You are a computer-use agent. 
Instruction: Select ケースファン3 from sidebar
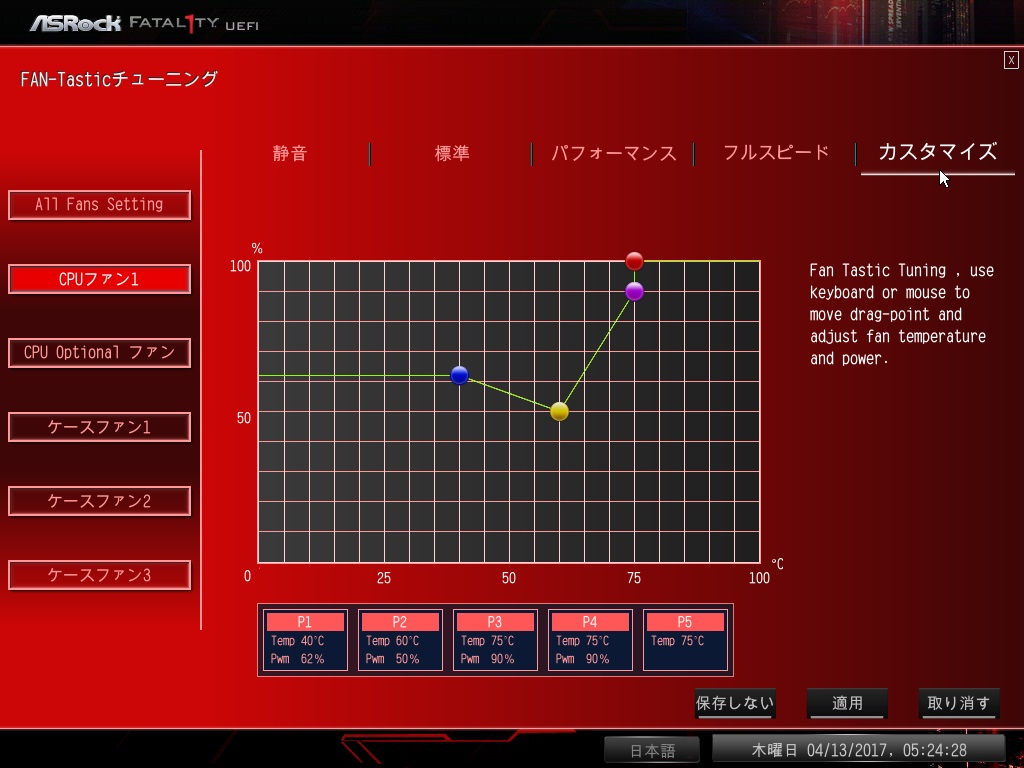(x=99, y=575)
